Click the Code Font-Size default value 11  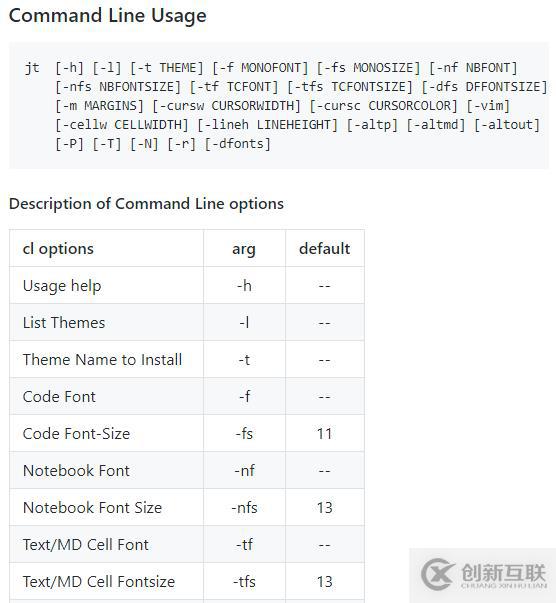[325, 434]
